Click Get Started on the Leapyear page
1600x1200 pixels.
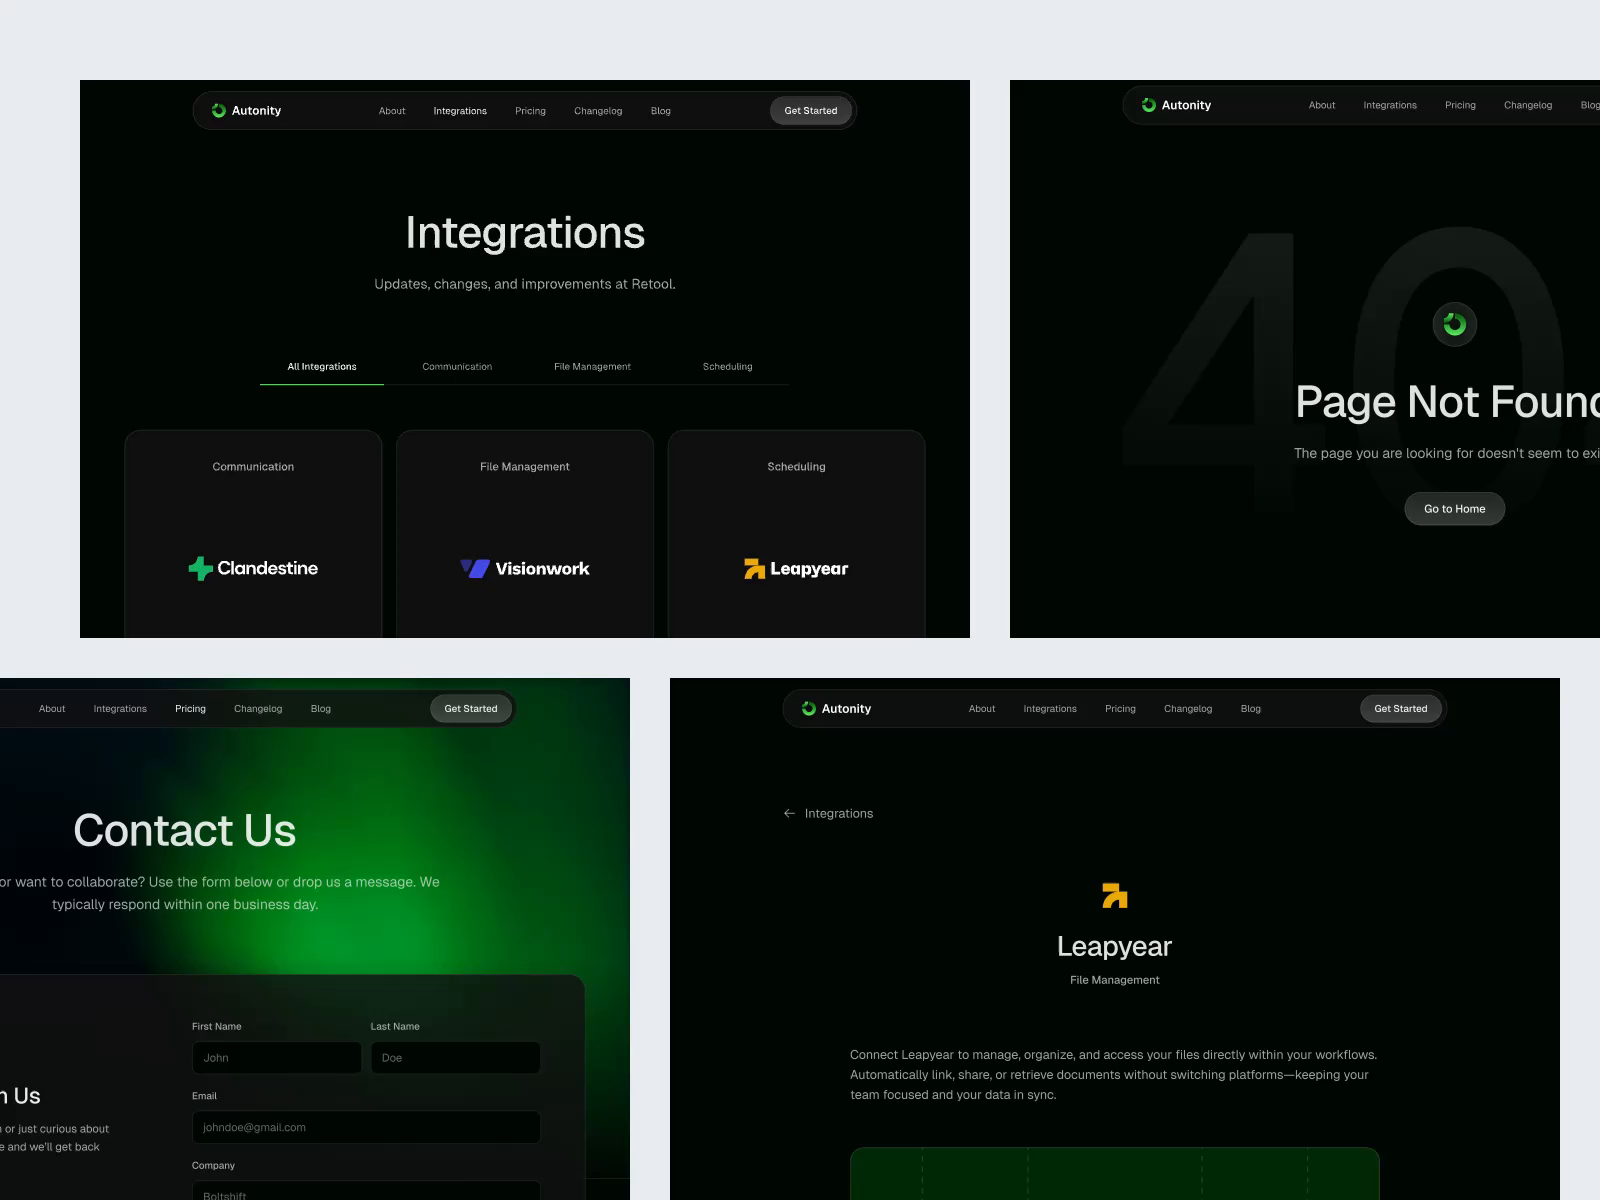(1400, 708)
